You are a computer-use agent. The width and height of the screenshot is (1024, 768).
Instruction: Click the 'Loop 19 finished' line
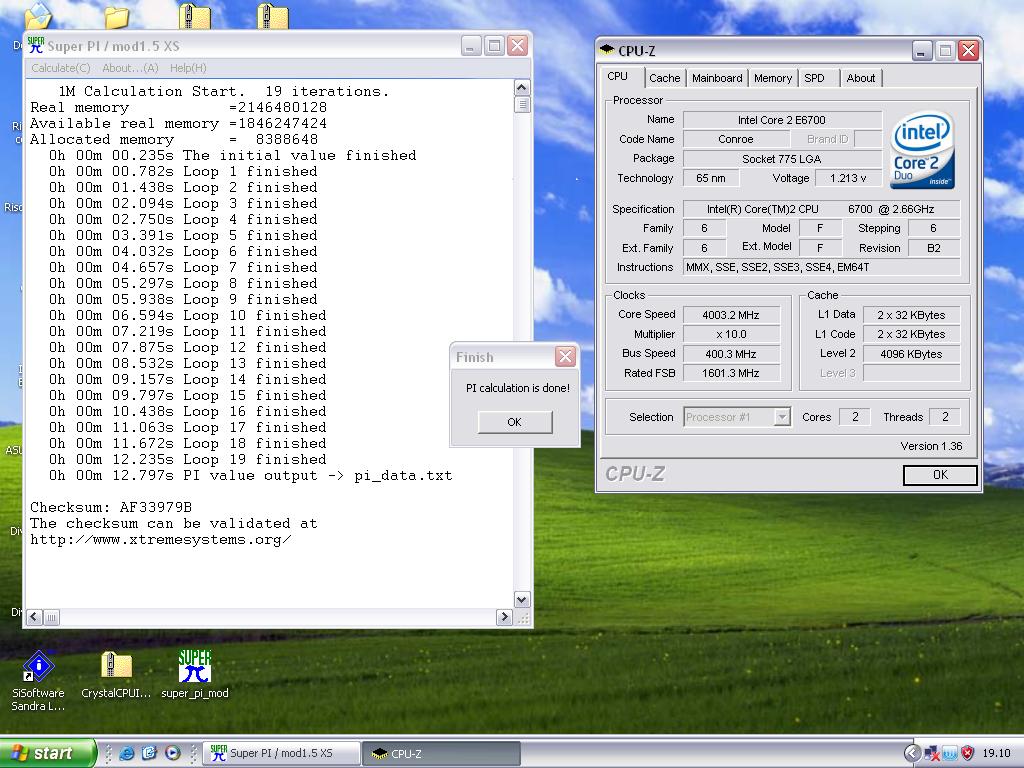pyautogui.click(x=187, y=459)
